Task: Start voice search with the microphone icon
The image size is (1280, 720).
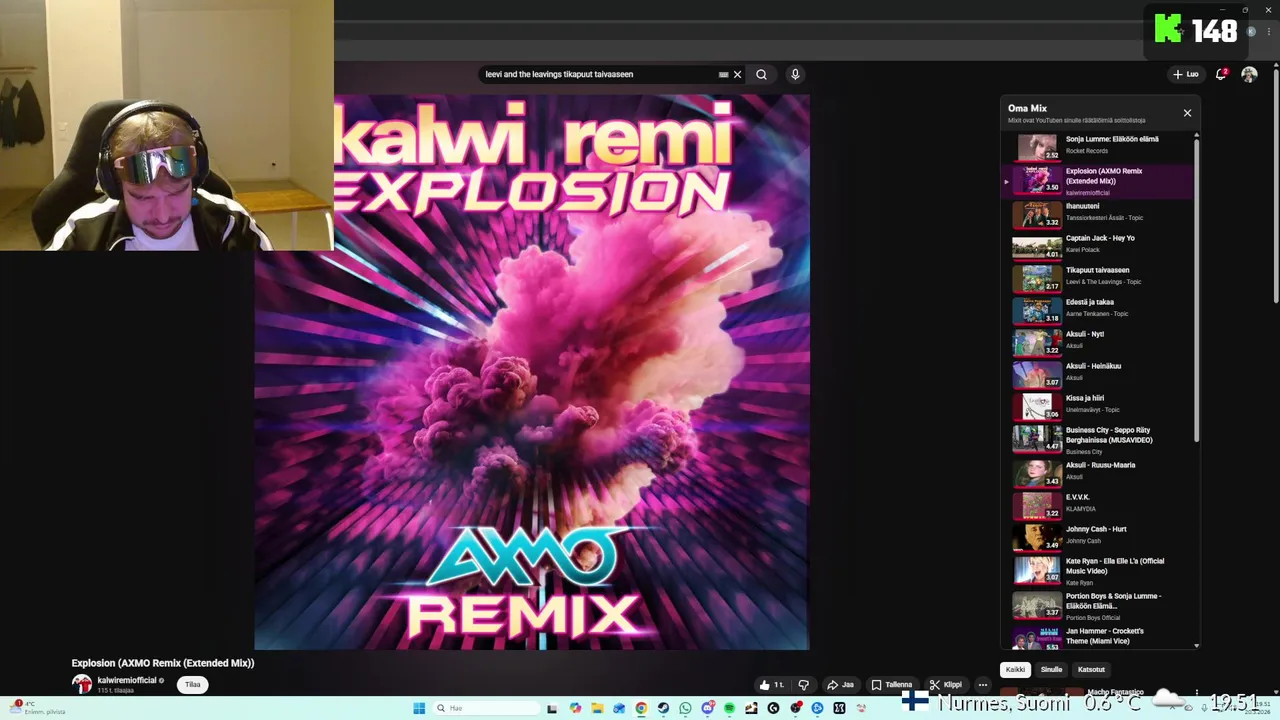Action: pos(795,74)
